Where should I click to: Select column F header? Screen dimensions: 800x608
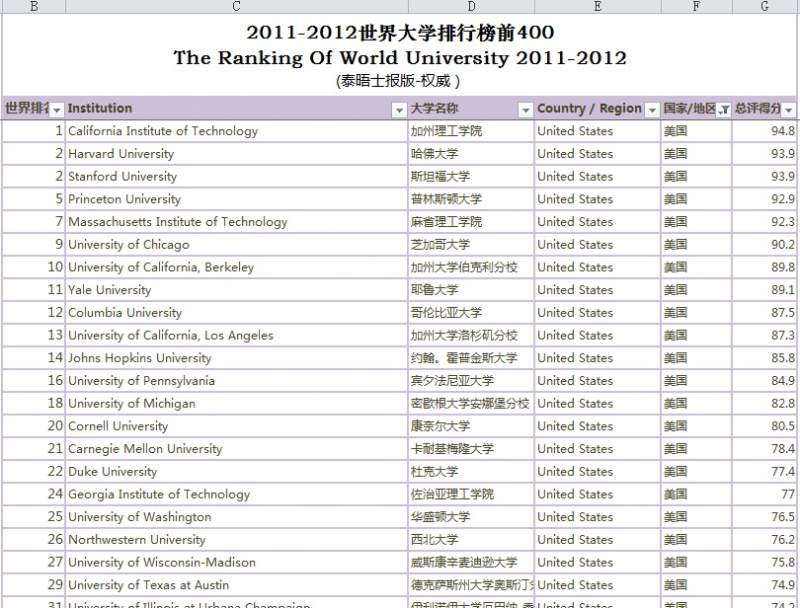696,6
